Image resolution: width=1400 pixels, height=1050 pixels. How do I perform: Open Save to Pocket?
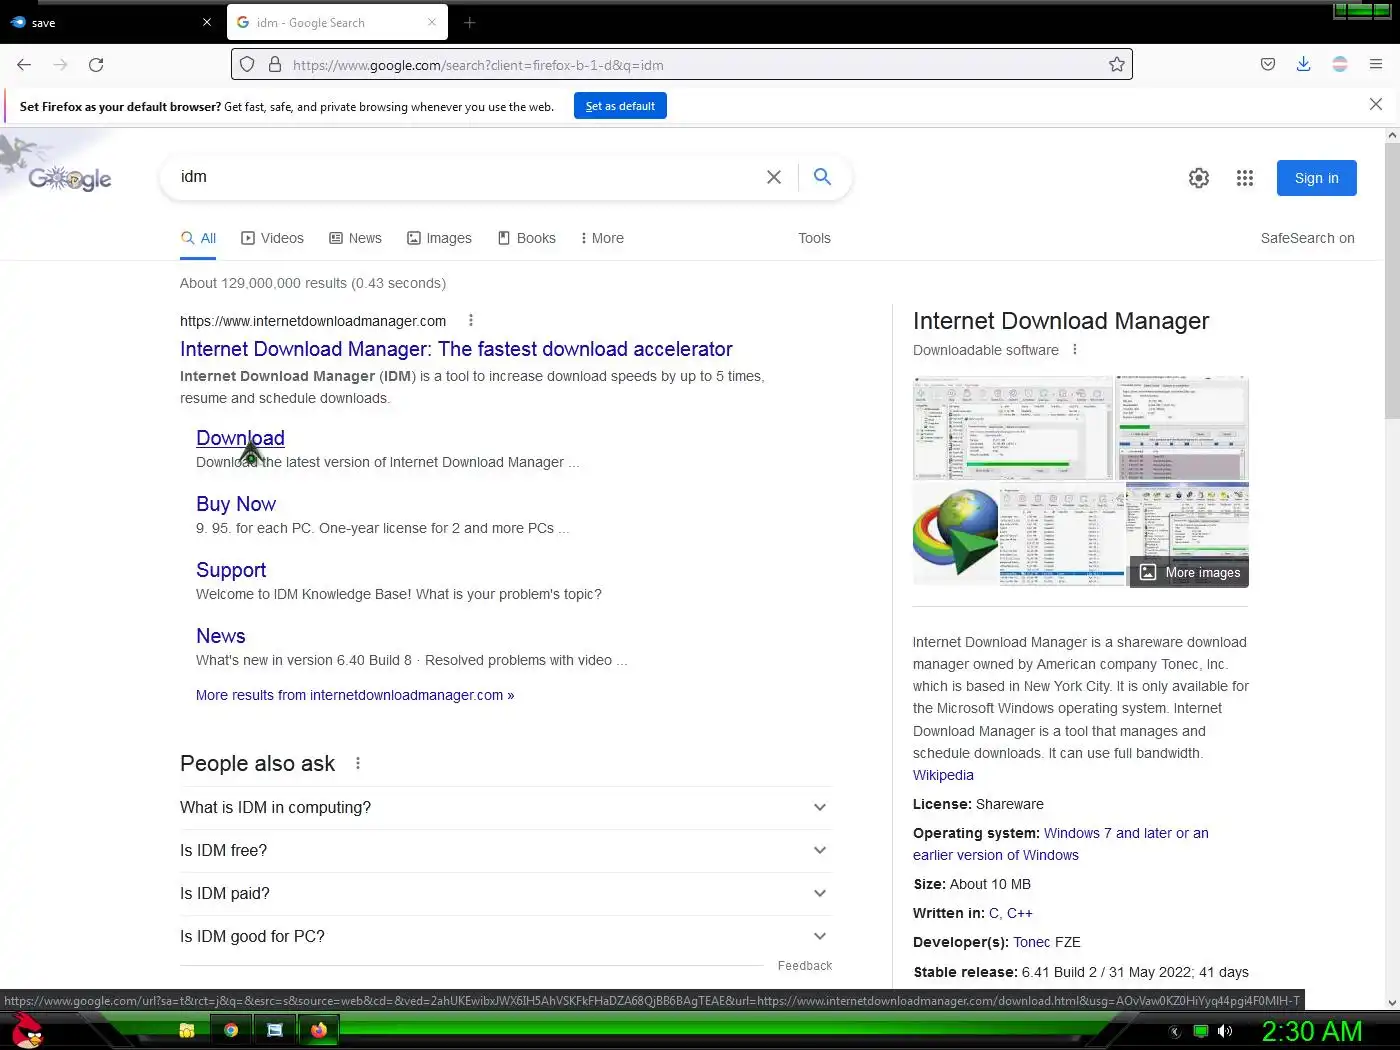[x=1268, y=65]
